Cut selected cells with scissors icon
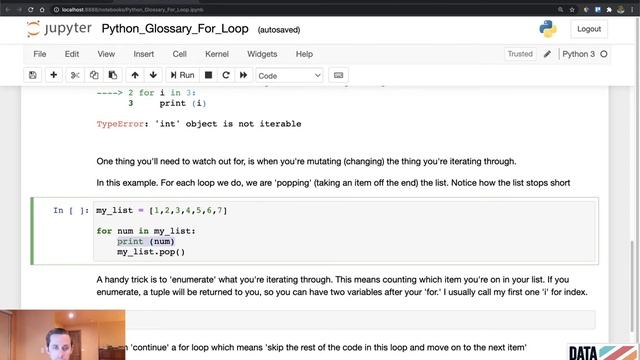The width and height of the screenshot is (640, 360). tap(75, 75)
